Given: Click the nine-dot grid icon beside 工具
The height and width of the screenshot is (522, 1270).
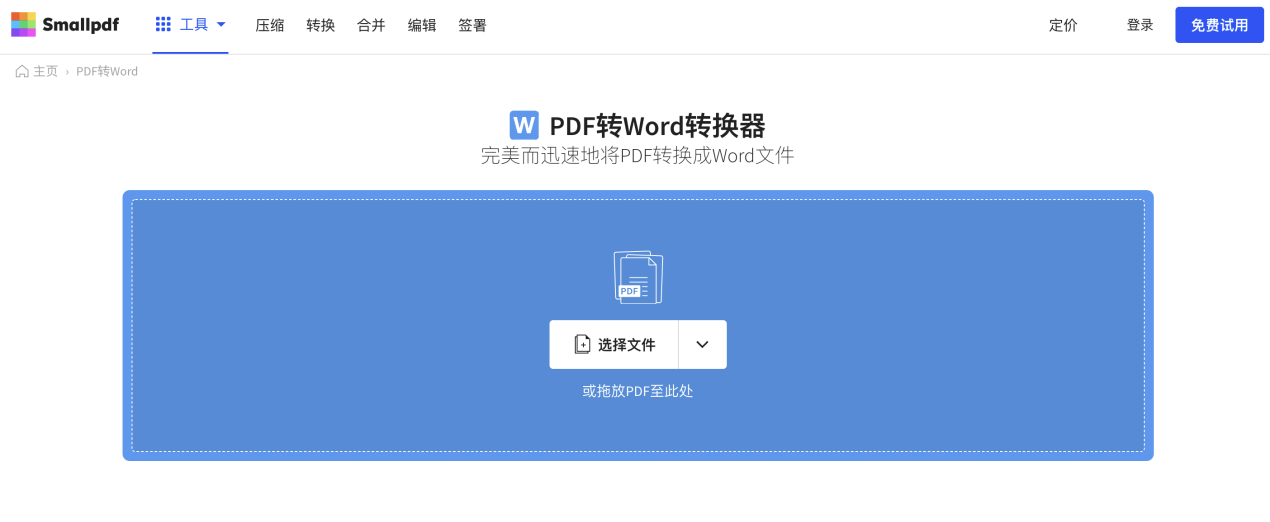Looking at the screenshot, I should coord(163,25).
